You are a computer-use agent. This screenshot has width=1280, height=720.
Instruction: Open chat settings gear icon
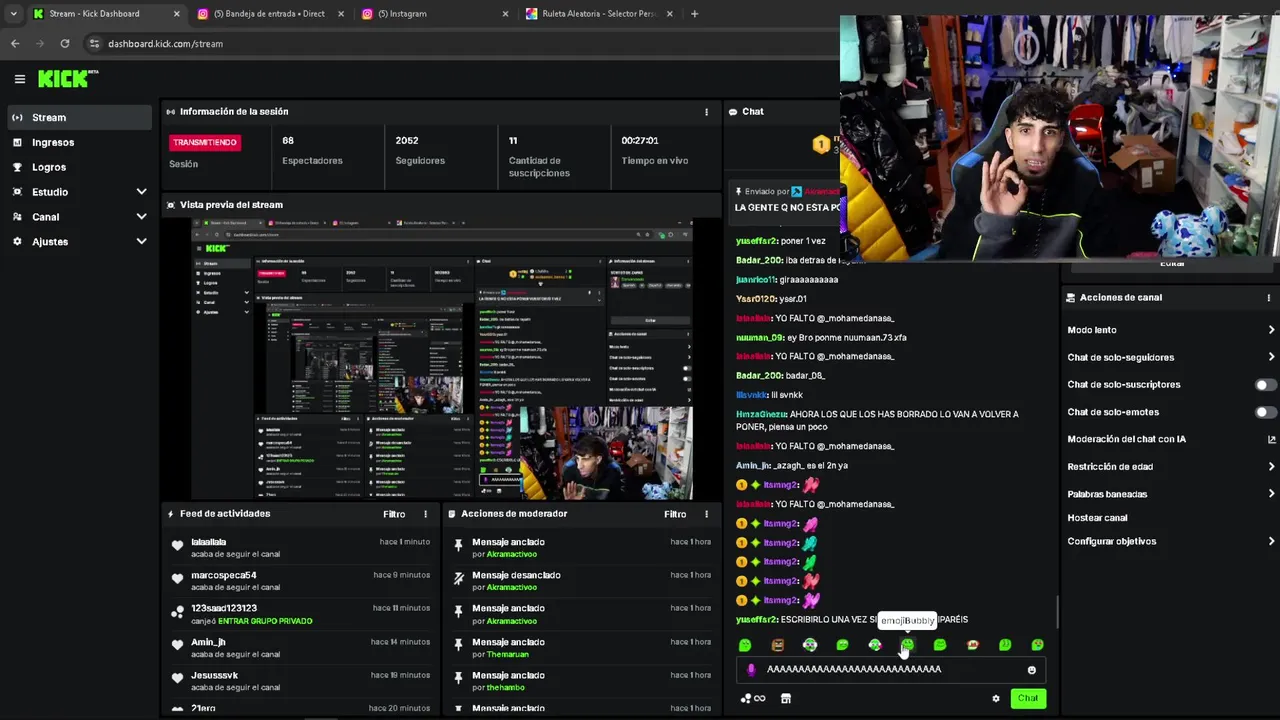pyautogui.click(x=995, y=699)
